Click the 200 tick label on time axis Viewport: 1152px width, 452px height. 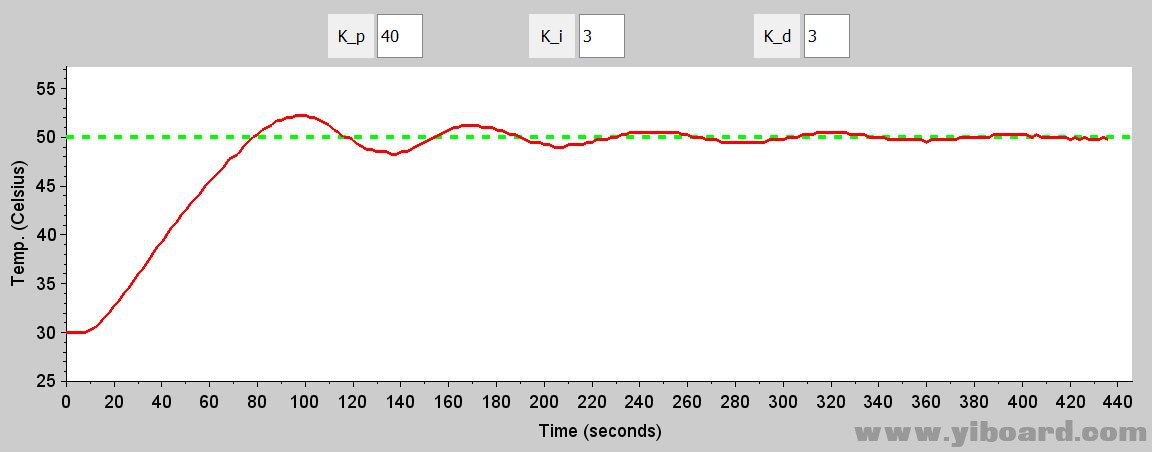(544, 402)
